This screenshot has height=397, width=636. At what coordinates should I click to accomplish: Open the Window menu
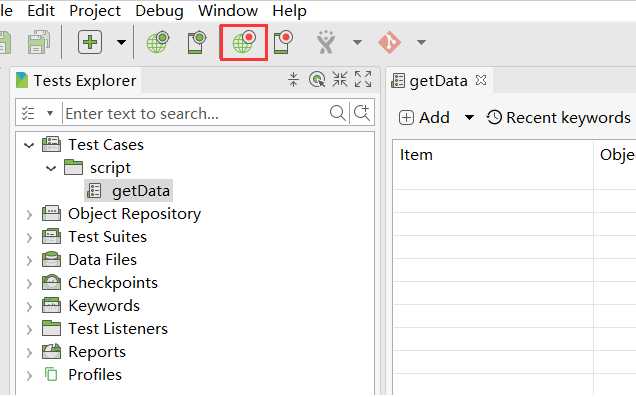[228, 11]
